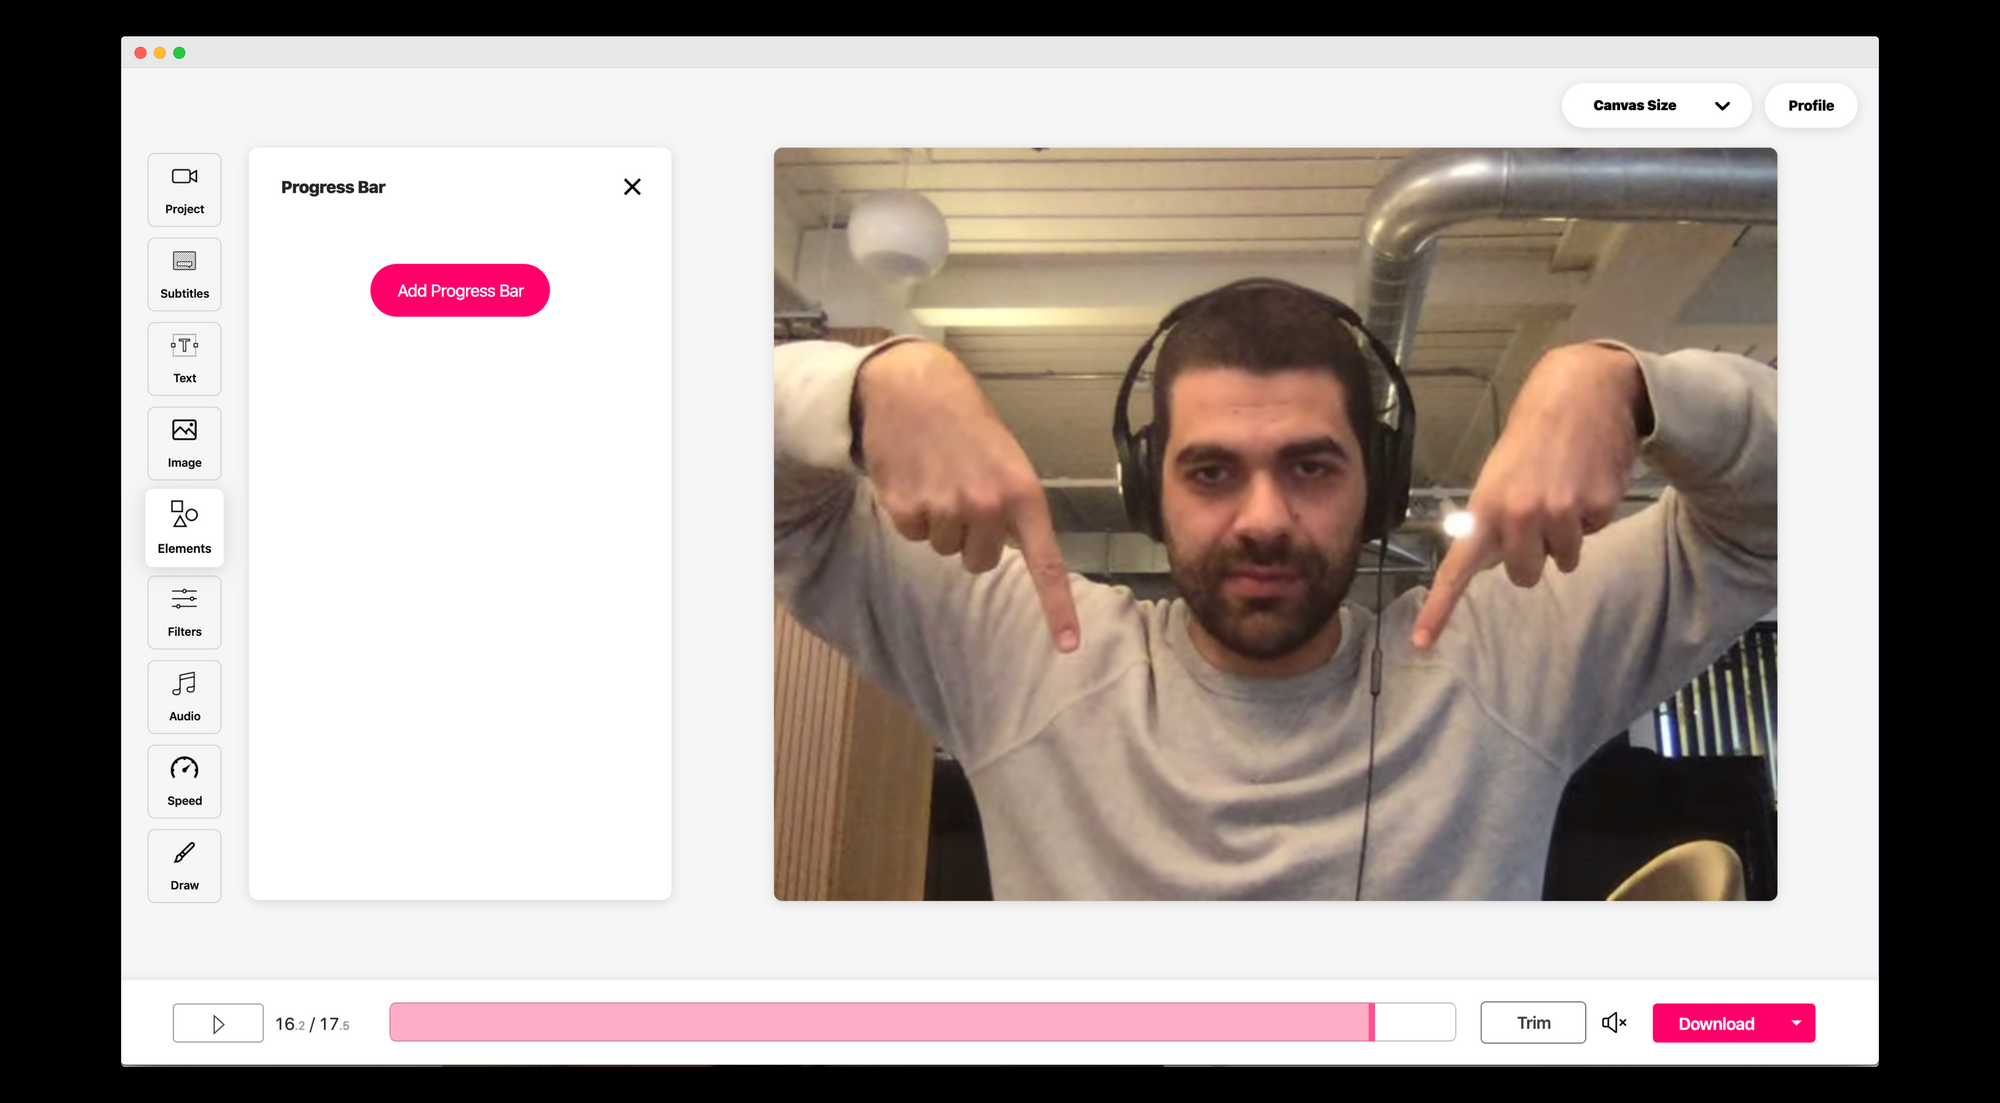Select the Draw tool

pos(184,866)
